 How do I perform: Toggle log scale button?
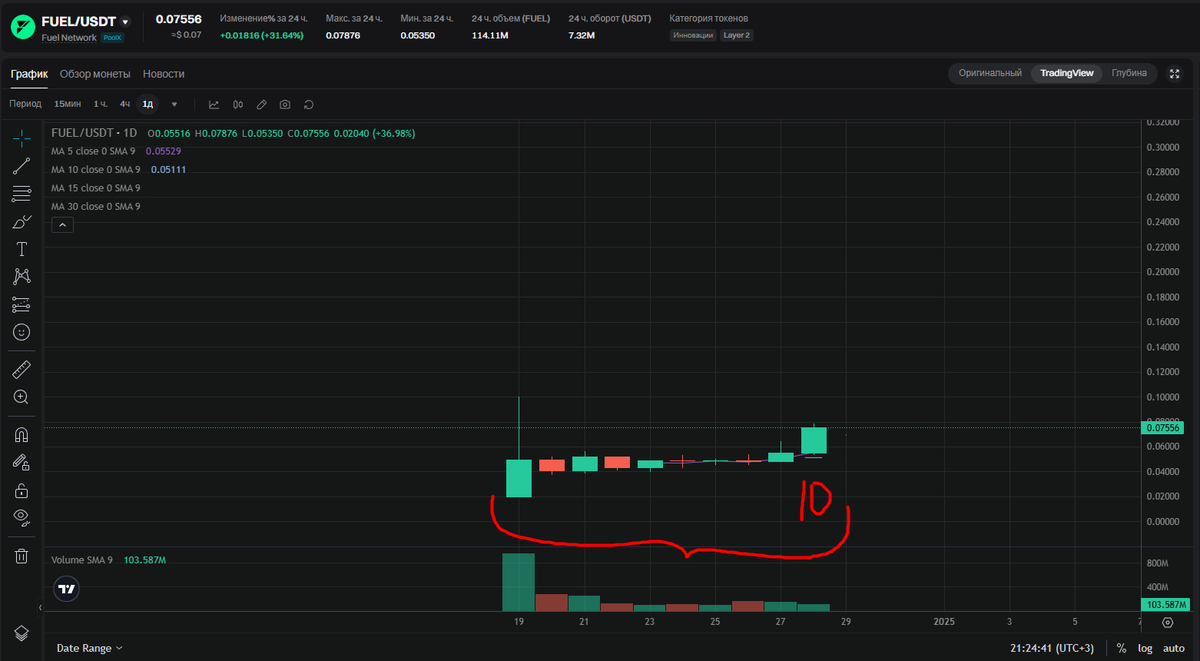point(1144,648)
